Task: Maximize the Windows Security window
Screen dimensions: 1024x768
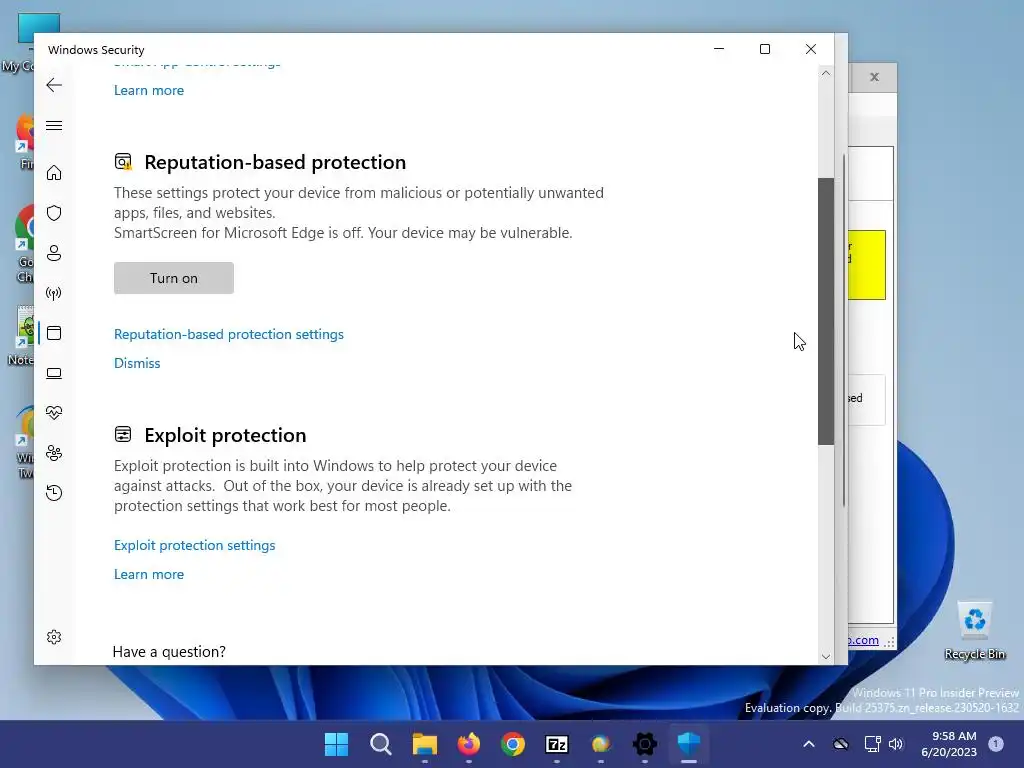Action: (x=765, y=49)
